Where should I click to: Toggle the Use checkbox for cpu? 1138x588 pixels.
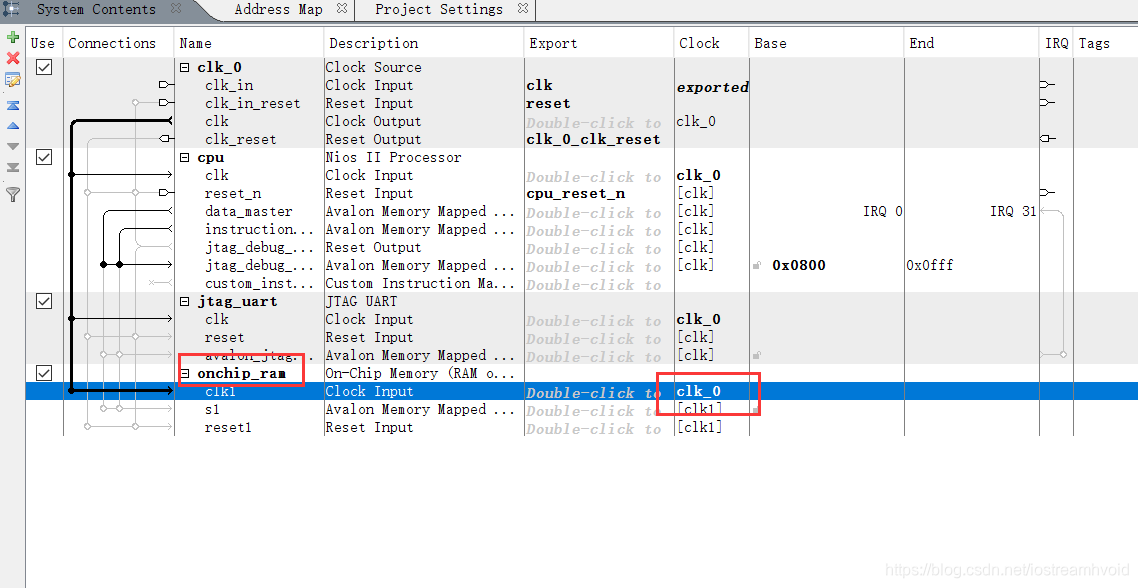tap(44, 157)
